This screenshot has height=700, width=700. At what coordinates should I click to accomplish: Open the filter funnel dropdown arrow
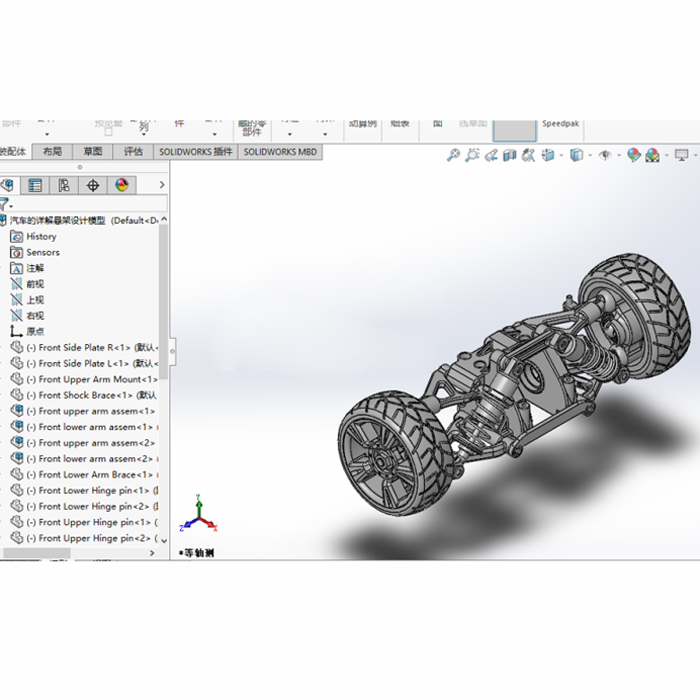coord(11,206)
